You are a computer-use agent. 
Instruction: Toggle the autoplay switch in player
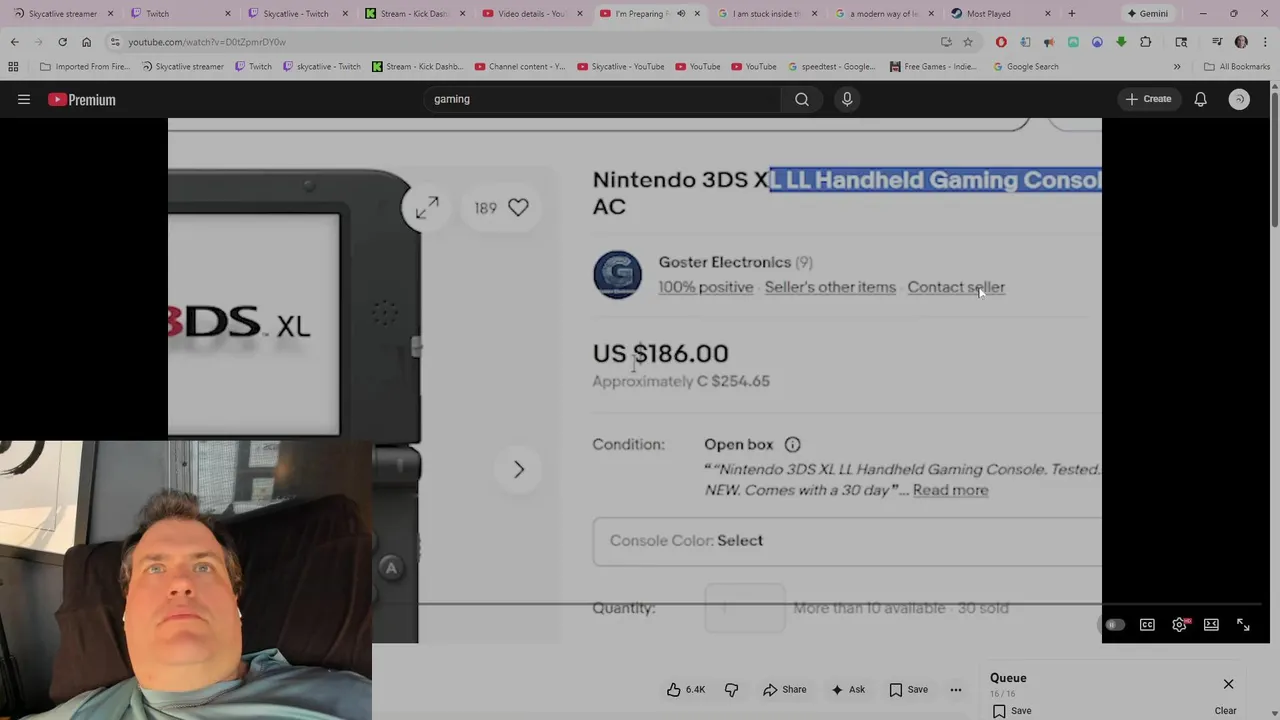click(x=1114, y=625)
